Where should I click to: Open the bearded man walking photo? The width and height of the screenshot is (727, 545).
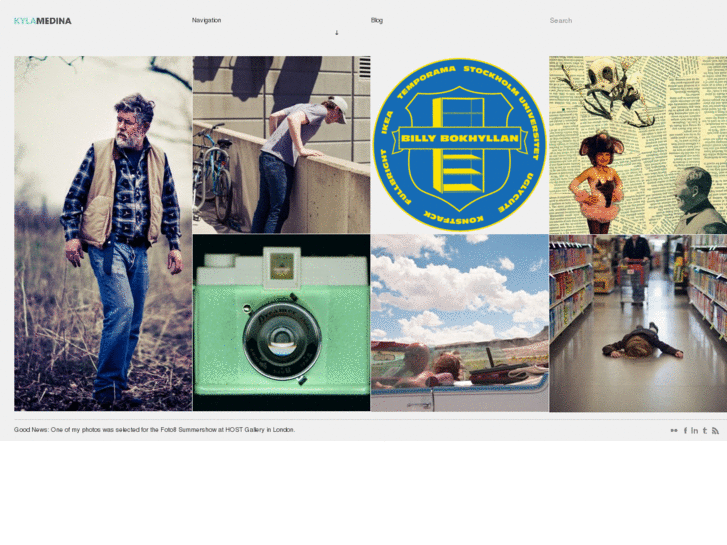coord(103,234)
